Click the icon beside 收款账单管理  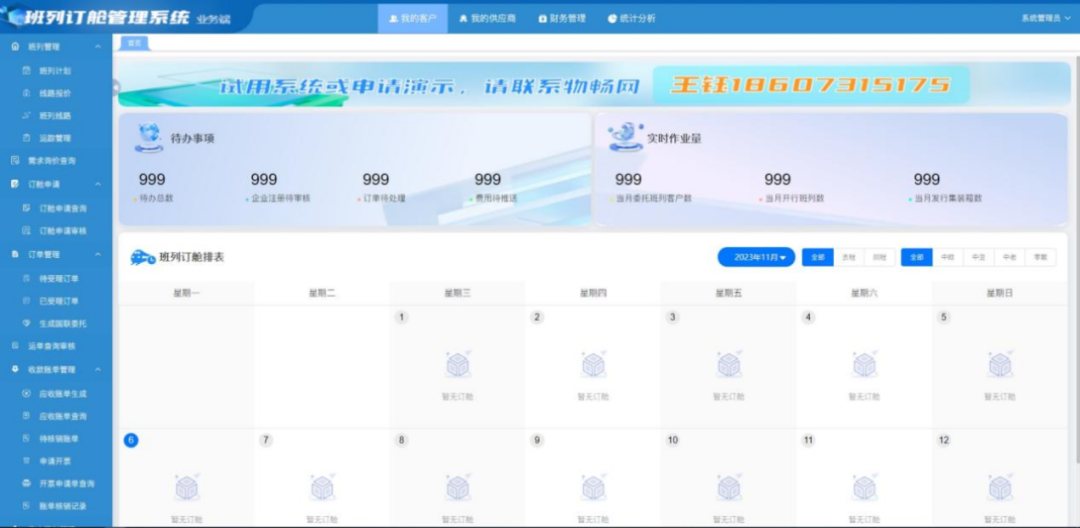[15, 370]
